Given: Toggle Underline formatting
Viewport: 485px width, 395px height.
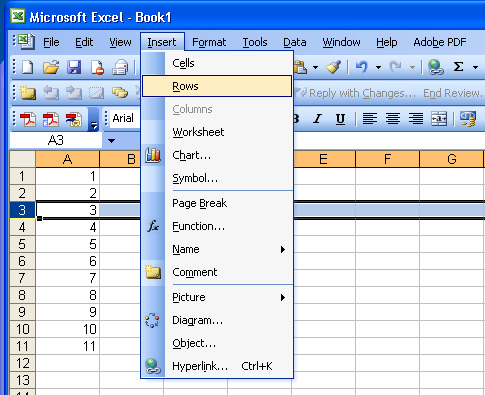Looking at the screenshot, I should pyautogui.click(x=340, y=119).
